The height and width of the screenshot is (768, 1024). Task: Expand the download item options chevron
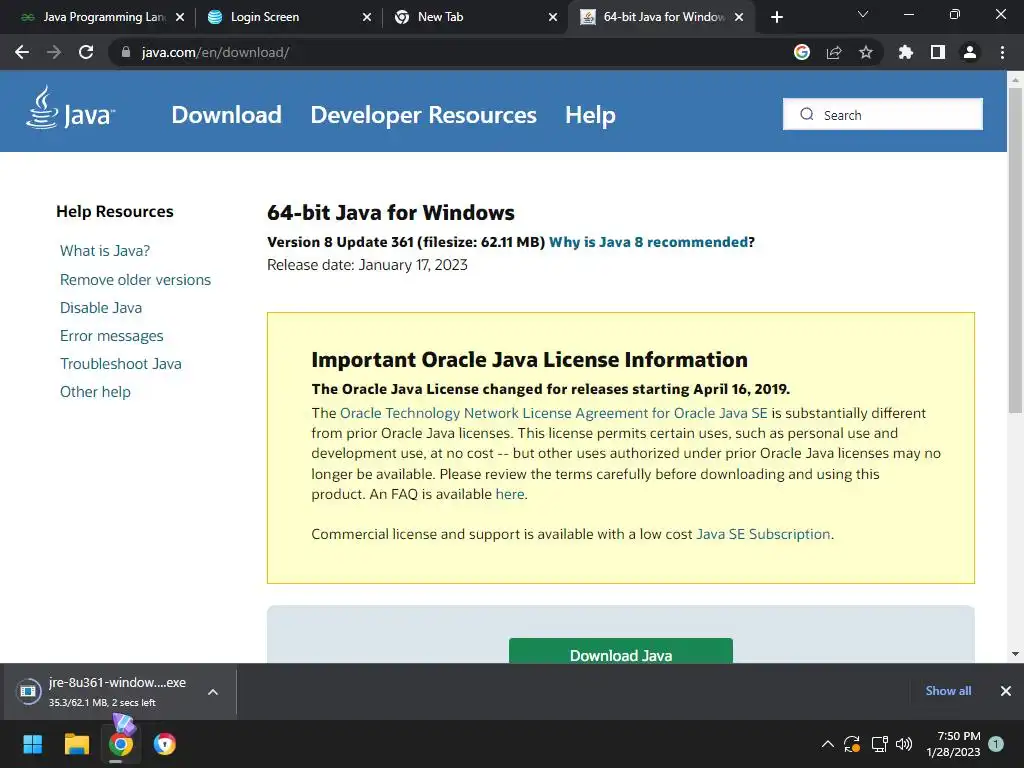(x=213, y=692)
